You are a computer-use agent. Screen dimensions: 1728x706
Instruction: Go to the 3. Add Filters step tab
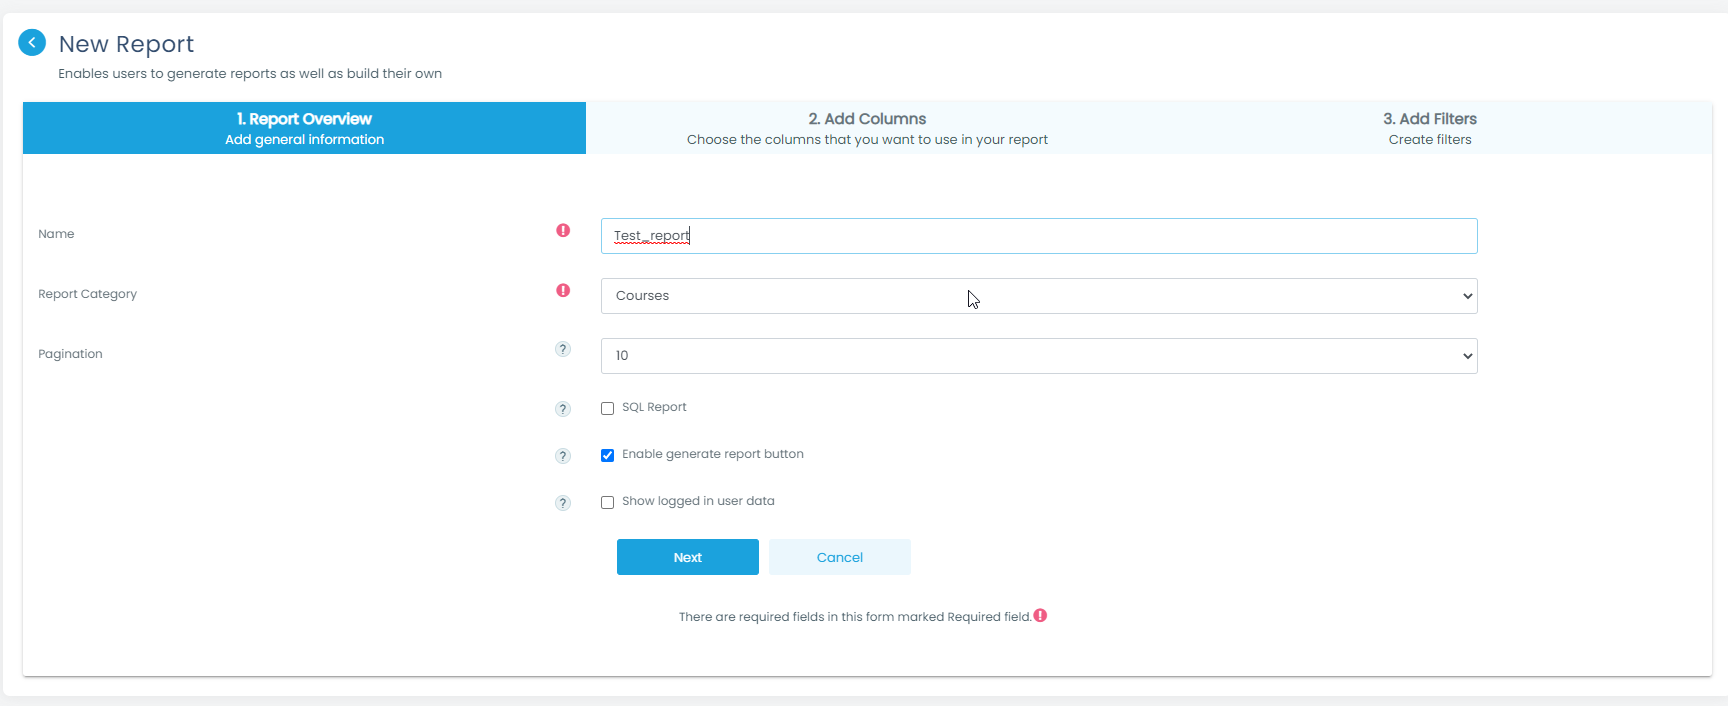pyautogui.click(x=1429, y=128)
